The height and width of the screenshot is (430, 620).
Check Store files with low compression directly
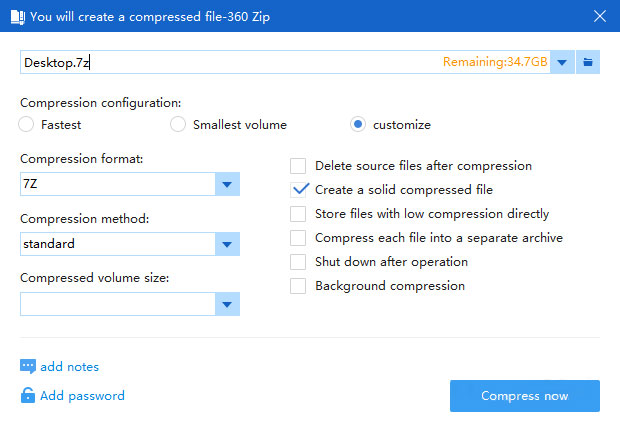[298, 214]
